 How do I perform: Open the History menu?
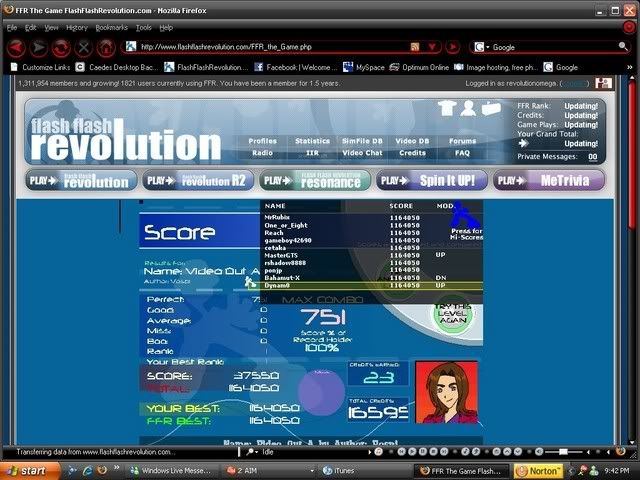(x=76, y=27)
